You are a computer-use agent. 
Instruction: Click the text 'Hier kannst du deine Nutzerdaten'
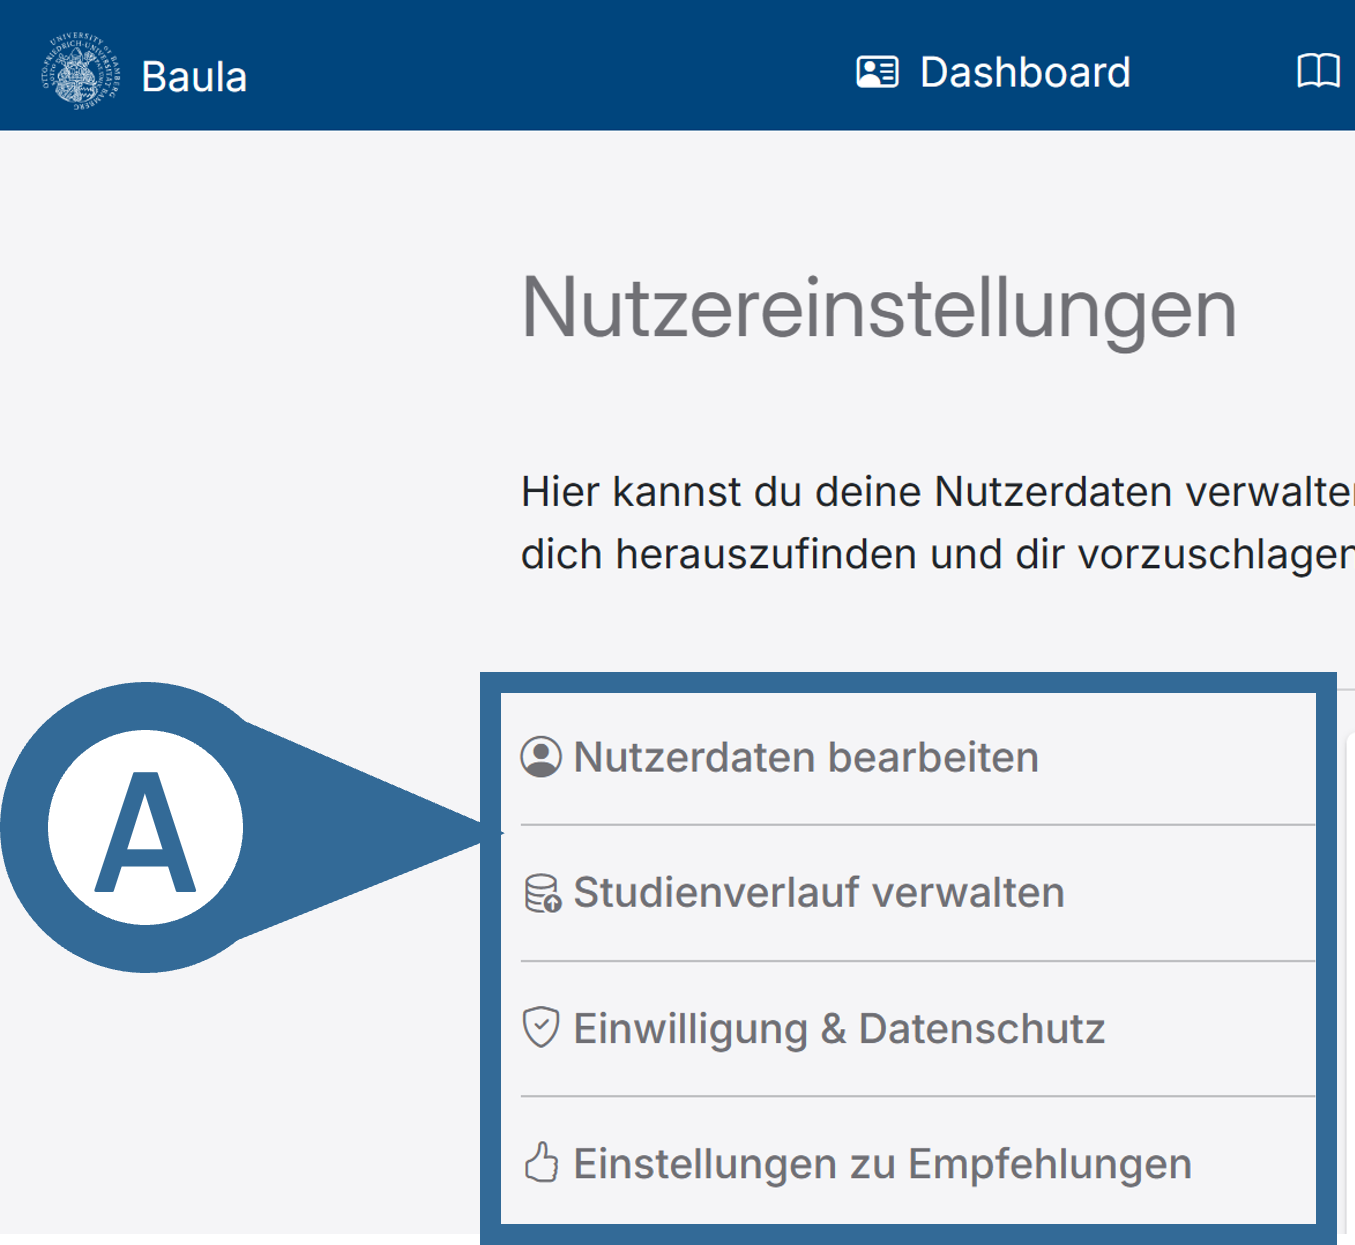(847, 492)
